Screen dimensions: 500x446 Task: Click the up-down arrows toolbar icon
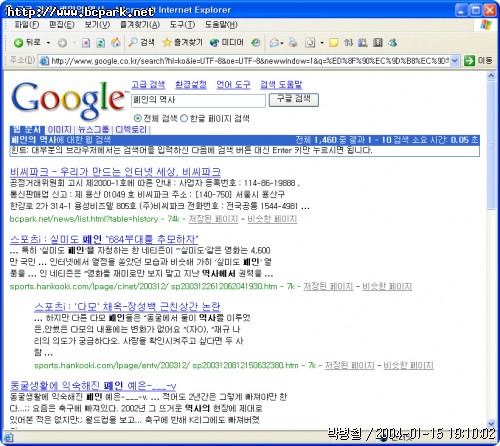(348, 43)
